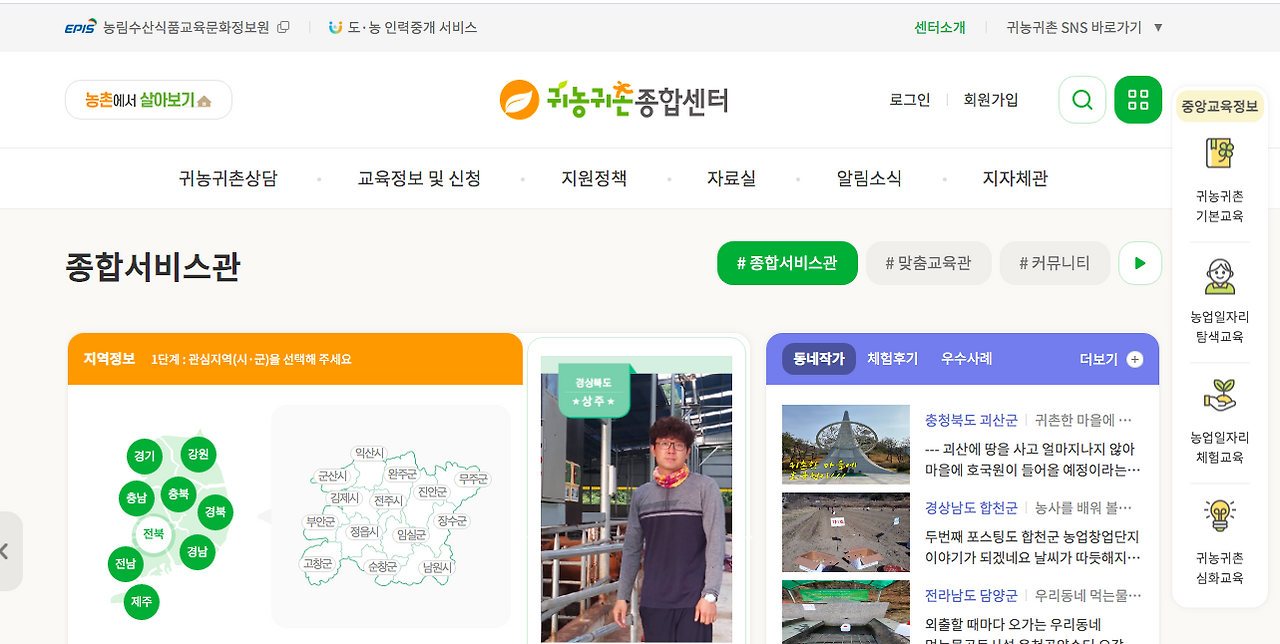Open the 충청북도 괴산군 post link
This screenshot has height=644, width=1280.
coord(970,419)
